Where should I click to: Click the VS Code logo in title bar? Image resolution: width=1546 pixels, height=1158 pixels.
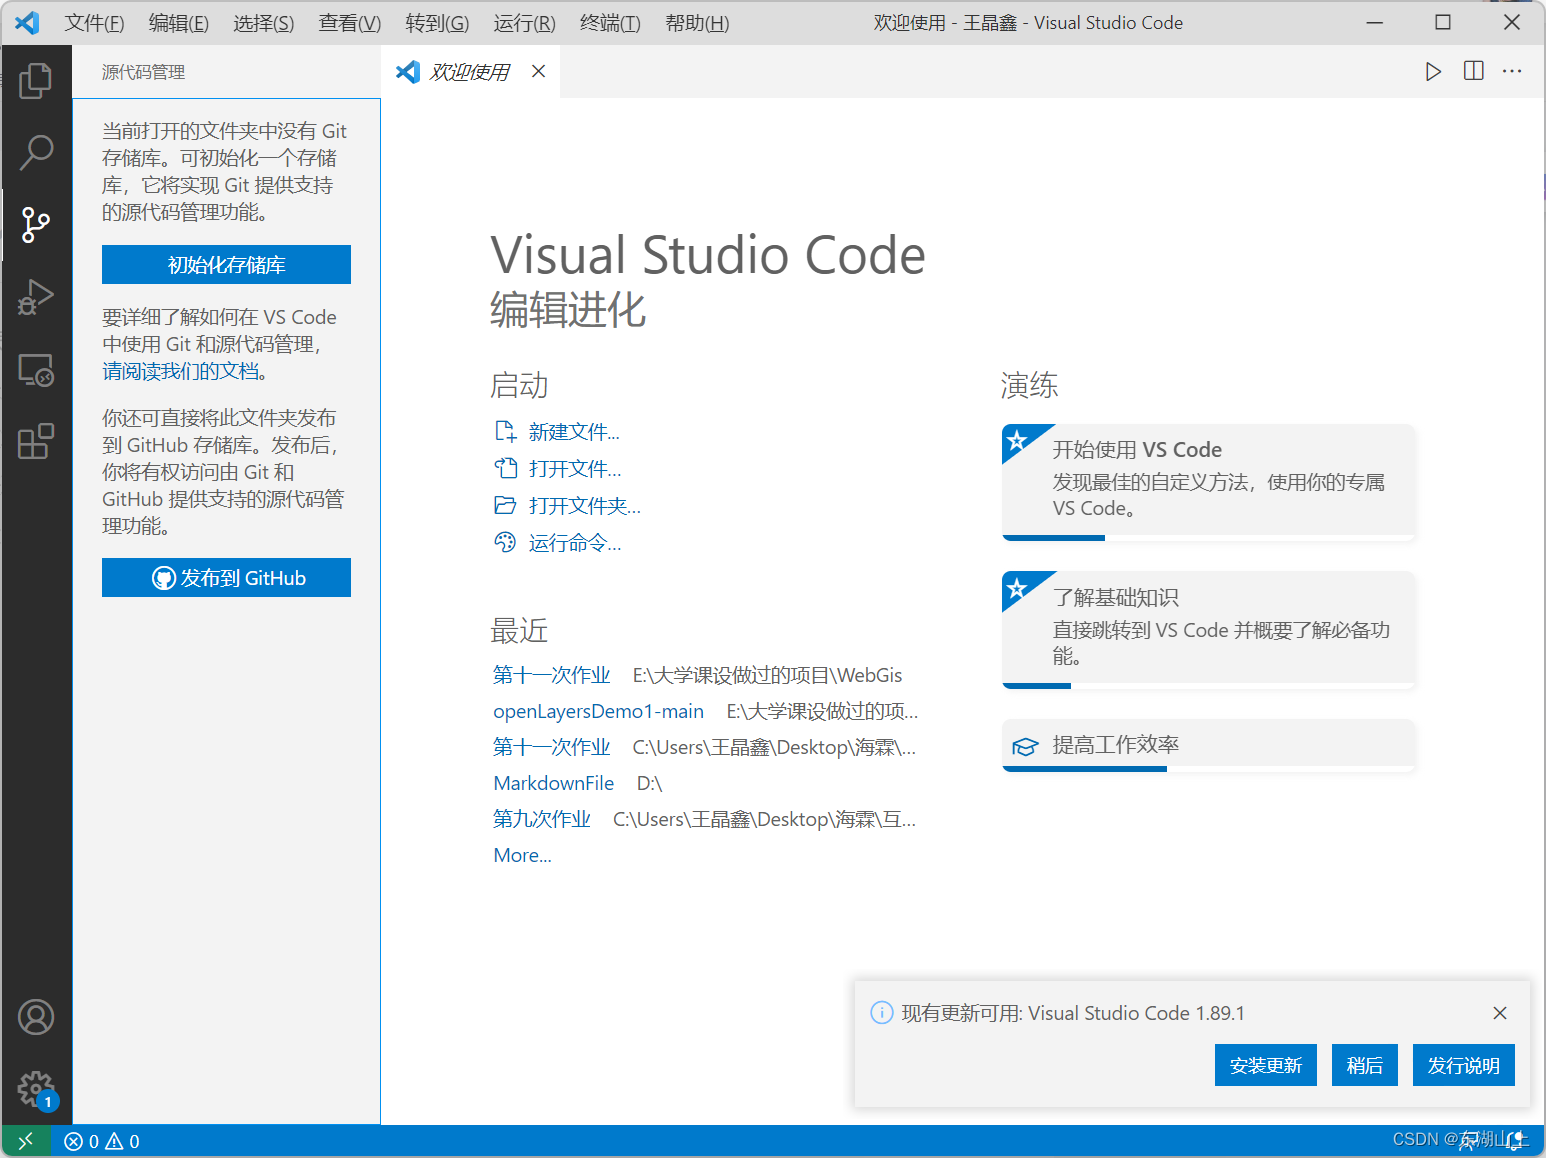coord(27,22)
